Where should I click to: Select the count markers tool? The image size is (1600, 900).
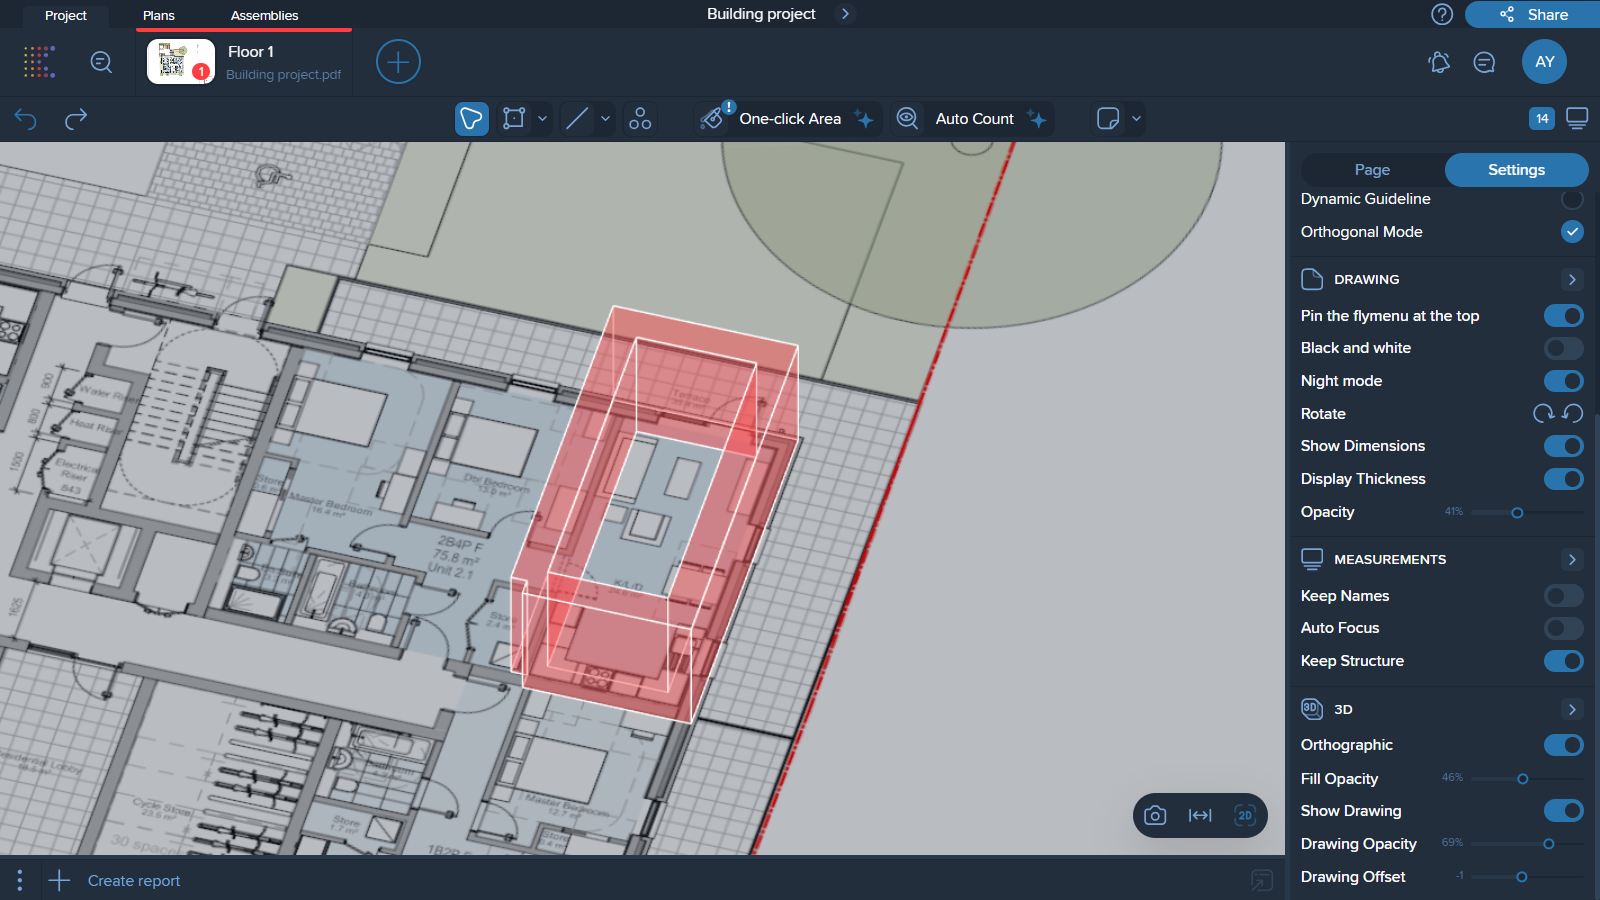tap(640, 119)
